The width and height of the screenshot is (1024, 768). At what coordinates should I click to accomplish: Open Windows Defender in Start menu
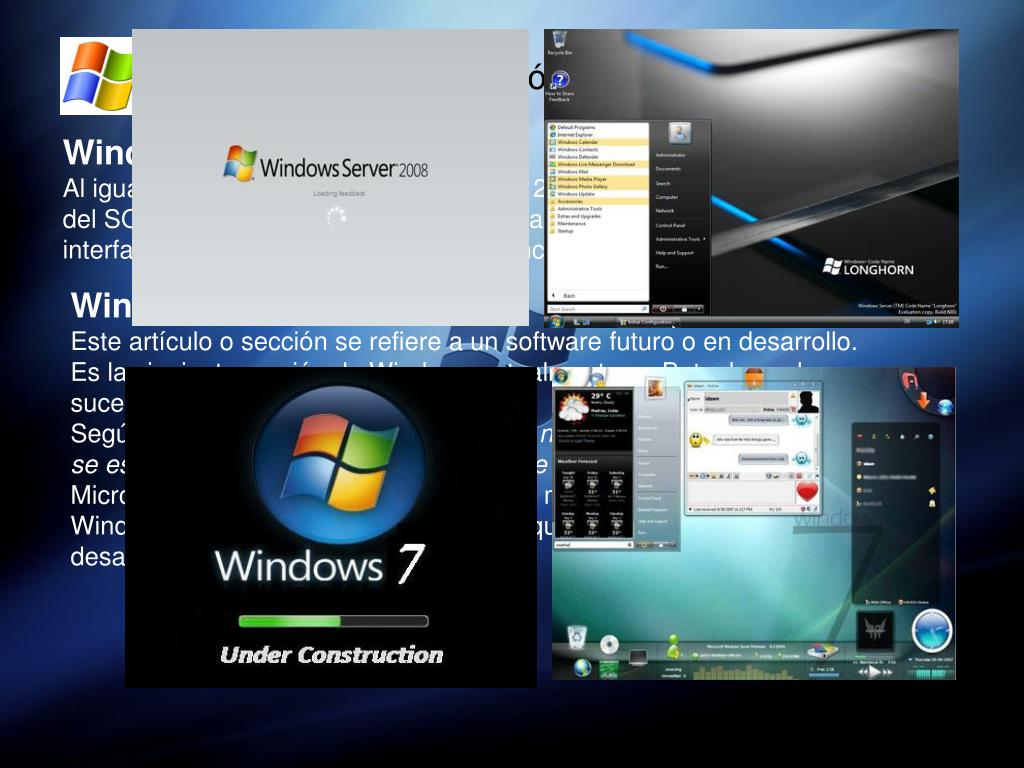point(599,157)
